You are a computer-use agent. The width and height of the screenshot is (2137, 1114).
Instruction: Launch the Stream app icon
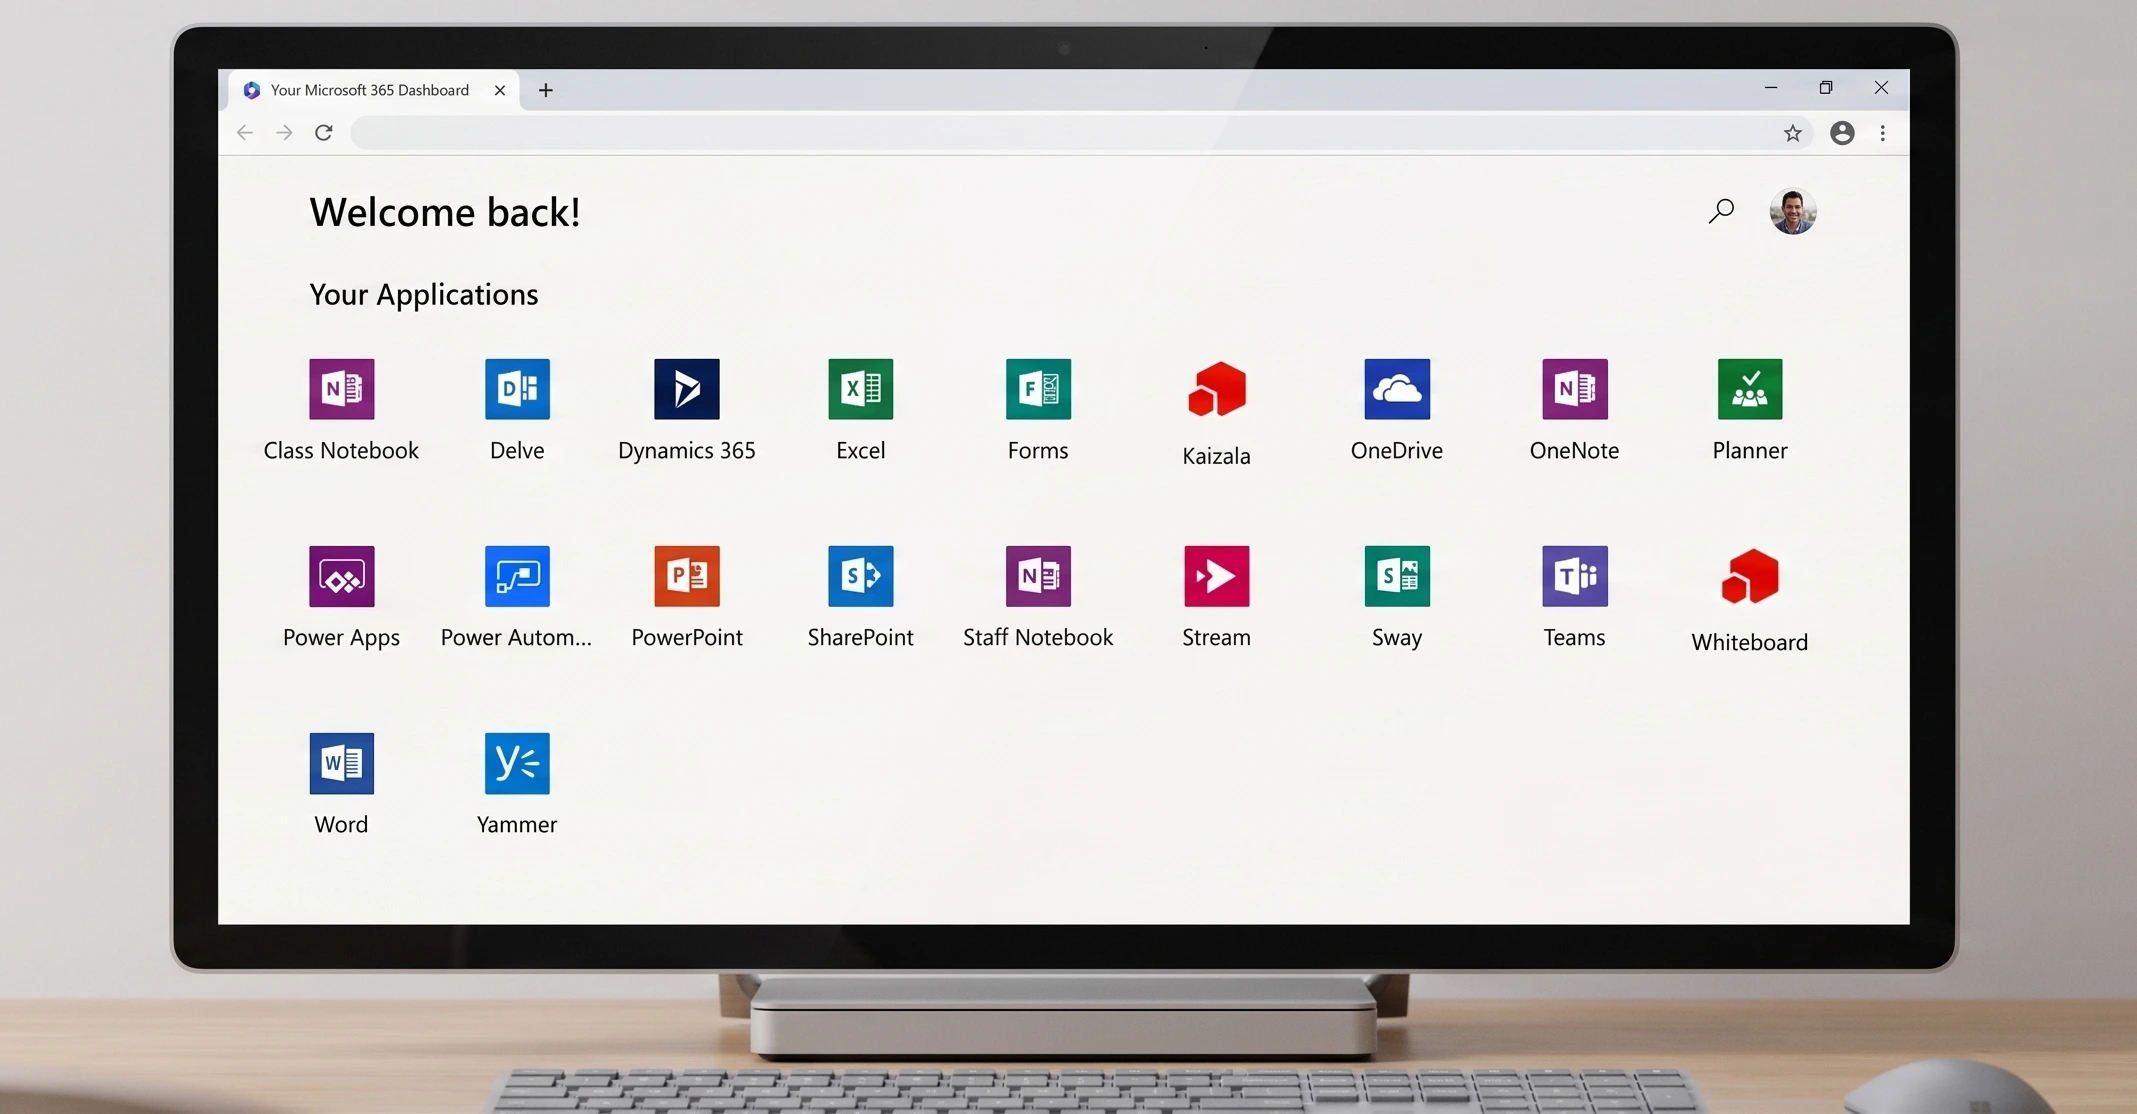(x=1216, y=576)
